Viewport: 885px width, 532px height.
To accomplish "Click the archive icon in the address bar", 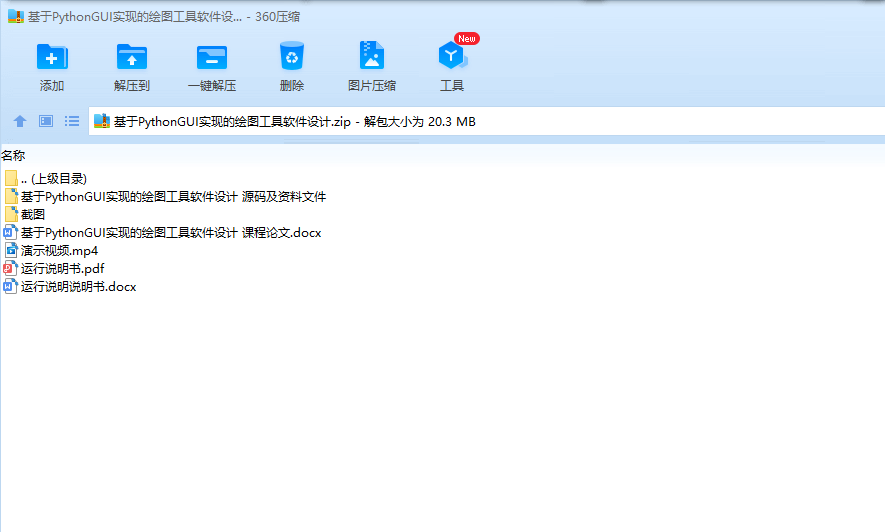I will [102, 121].
